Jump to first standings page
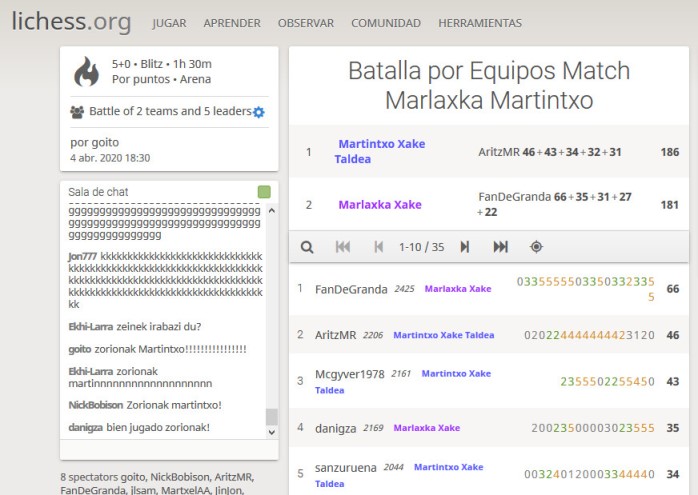Image resolution: width=698 pixels, height=495 pixels. pyautogui.click(x=343, y=247)
